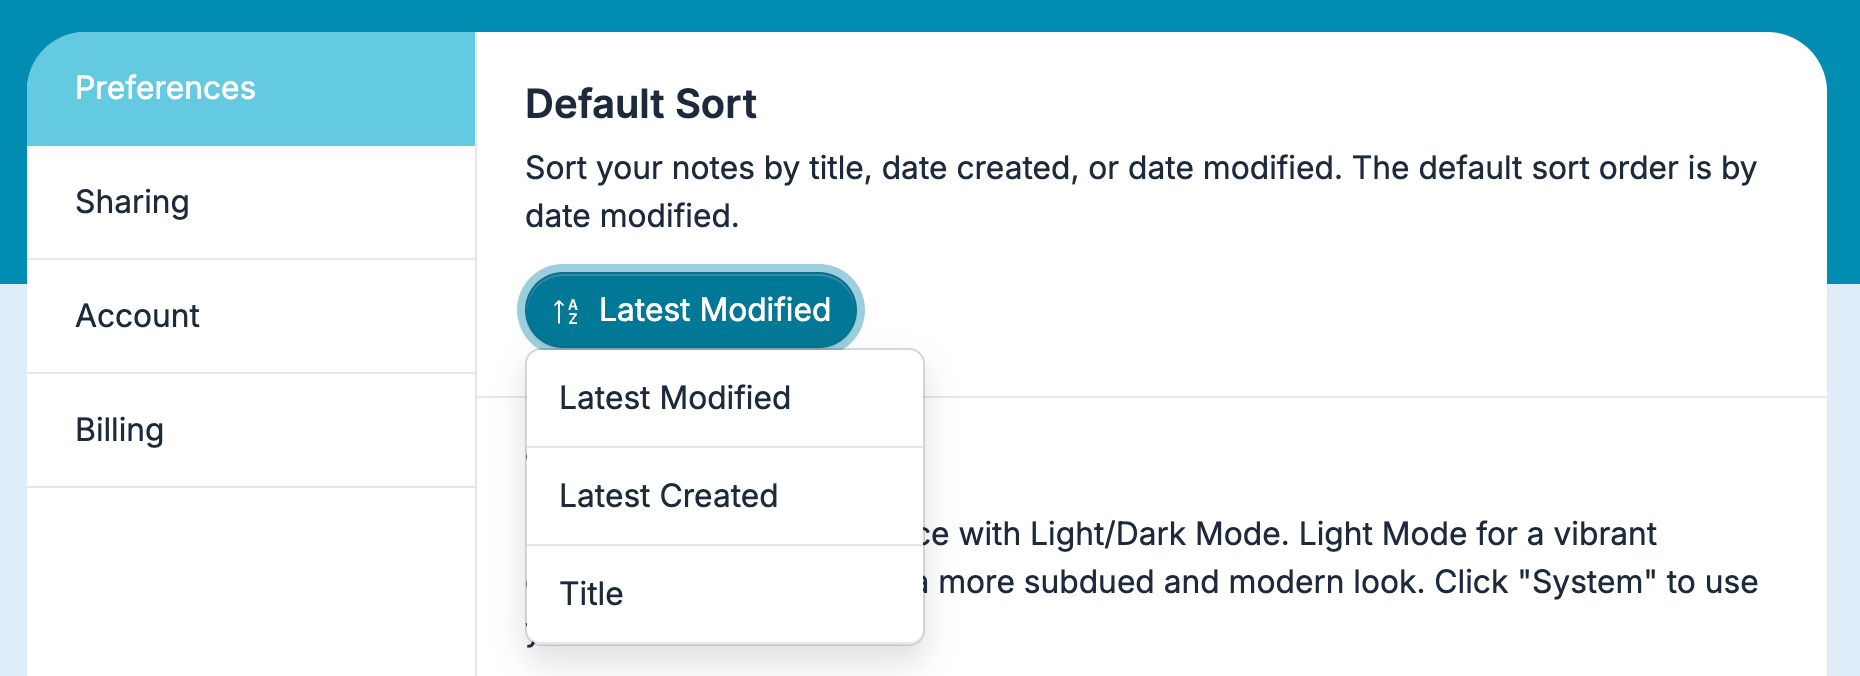Switch to the Sharing settings section
Image resolution: width=1860 pixels, height=676 pixels.
tap(132, 202)
